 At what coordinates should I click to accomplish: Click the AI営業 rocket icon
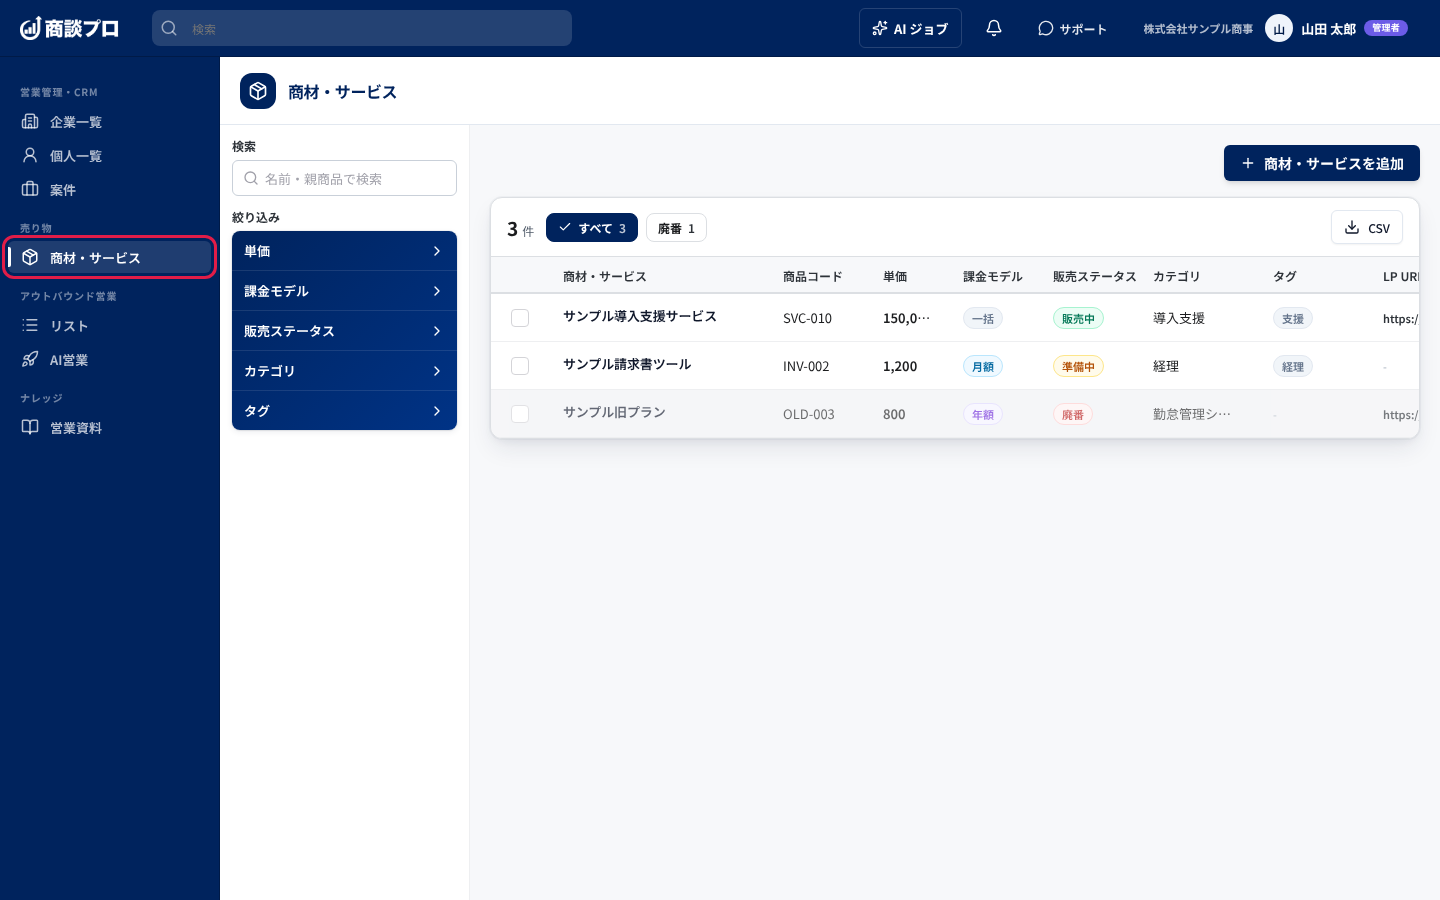click(x=30, y=359)
